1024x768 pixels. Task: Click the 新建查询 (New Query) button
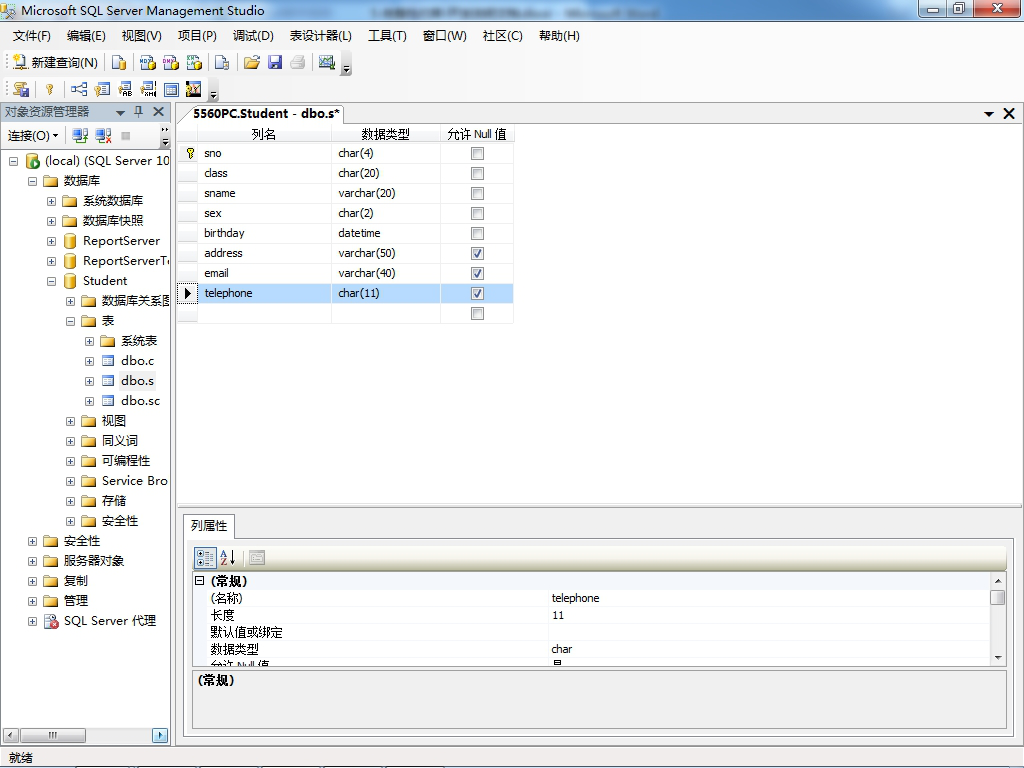coord(56,63)
